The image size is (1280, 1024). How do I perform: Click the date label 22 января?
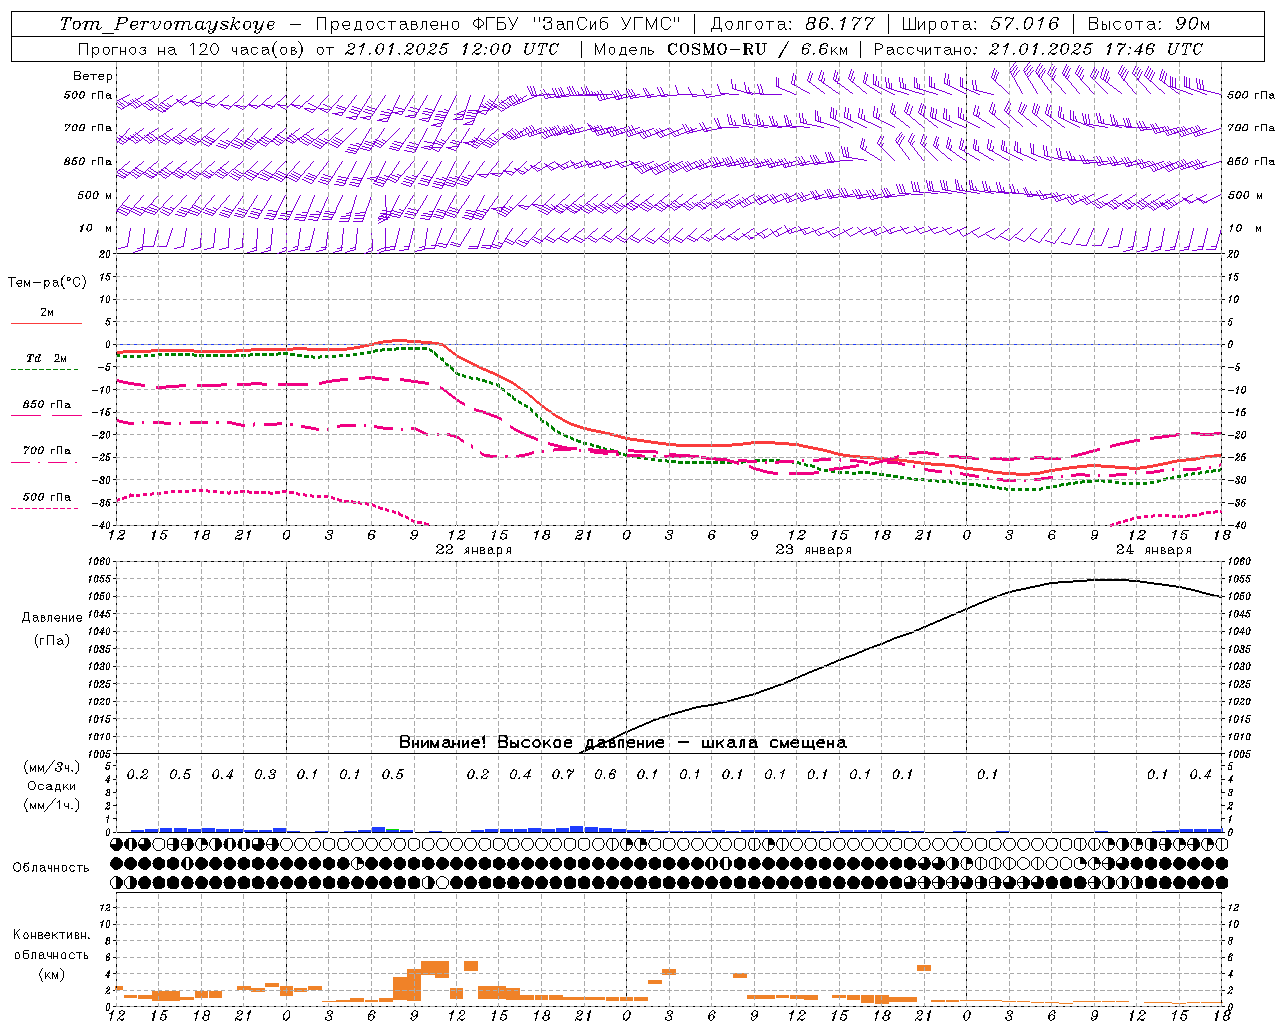(x=474, y=550)
